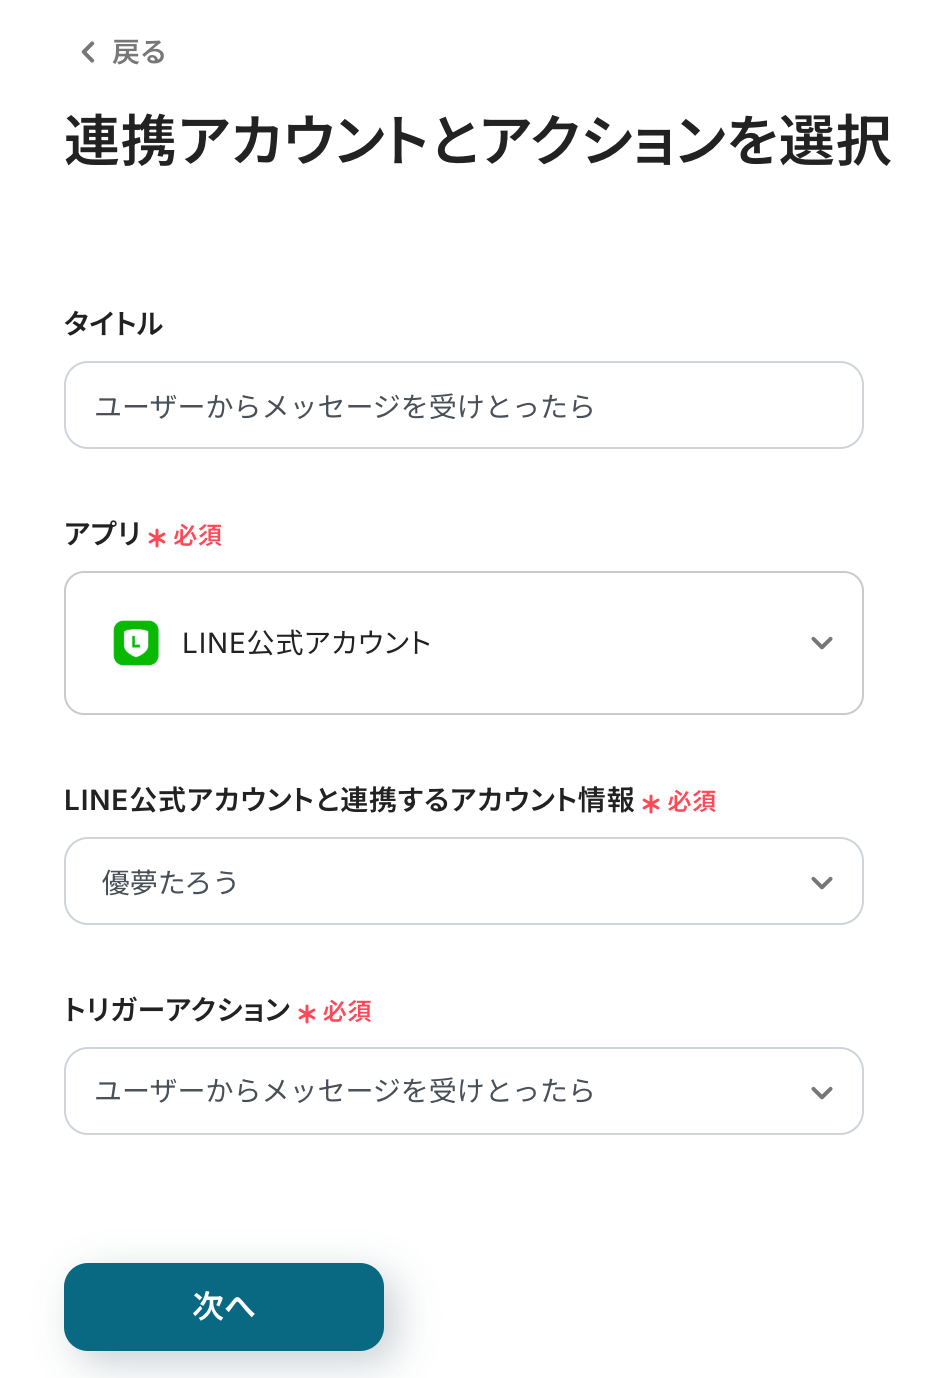Open the トリガーアクション dropdown field
Viewport: 932px width, 1378px height.
(x=463, y=1091)
